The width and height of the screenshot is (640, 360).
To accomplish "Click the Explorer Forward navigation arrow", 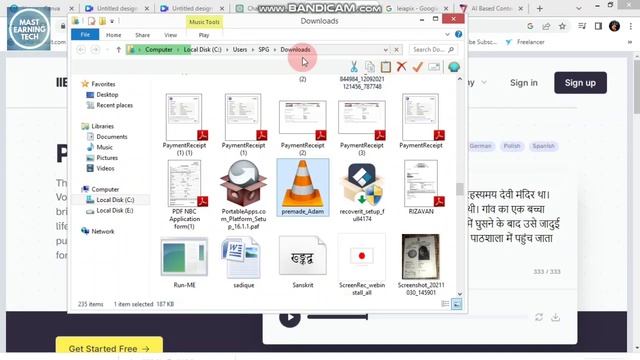I will pyautogui.click(x=95, y=50).
